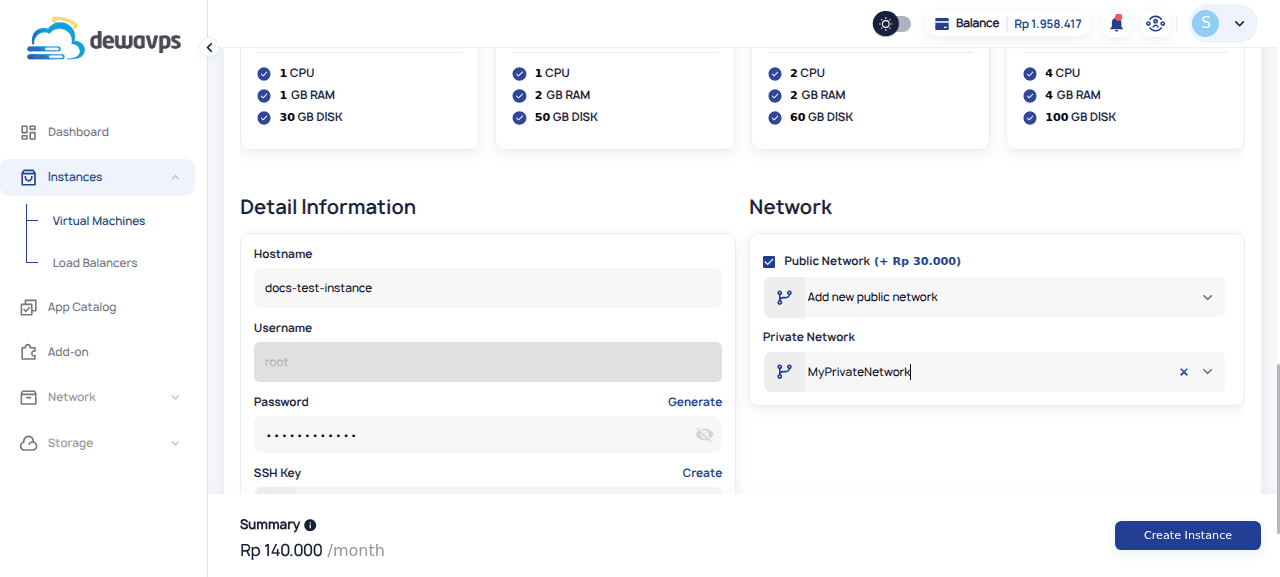
Task: Show password with the eye icon
Action: 704,435
